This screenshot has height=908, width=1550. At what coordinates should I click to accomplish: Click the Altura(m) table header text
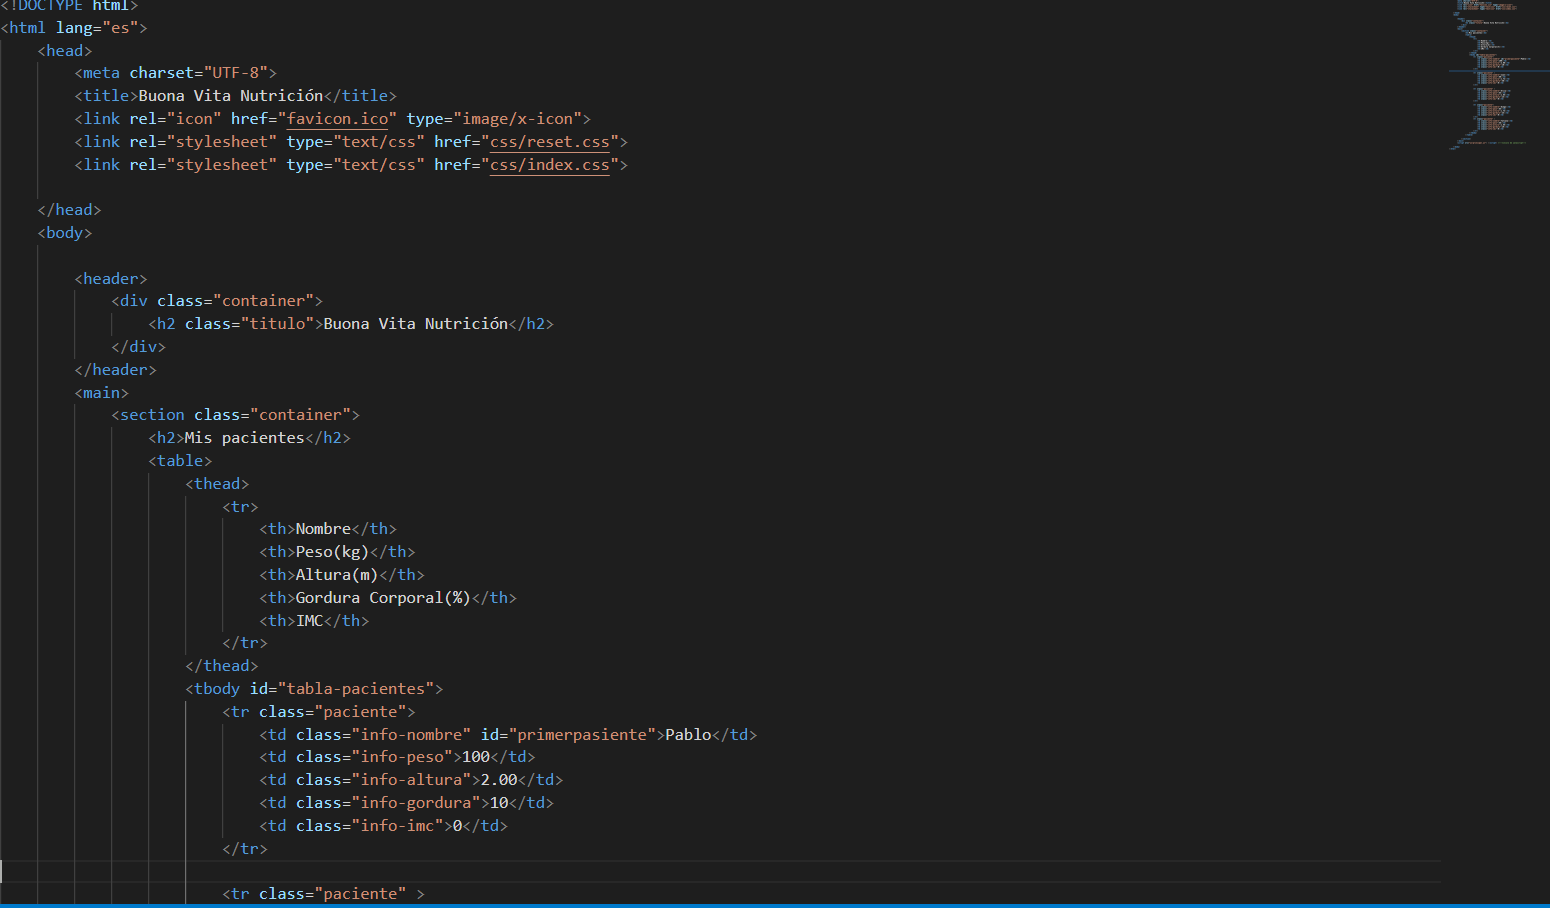(337, 575)
